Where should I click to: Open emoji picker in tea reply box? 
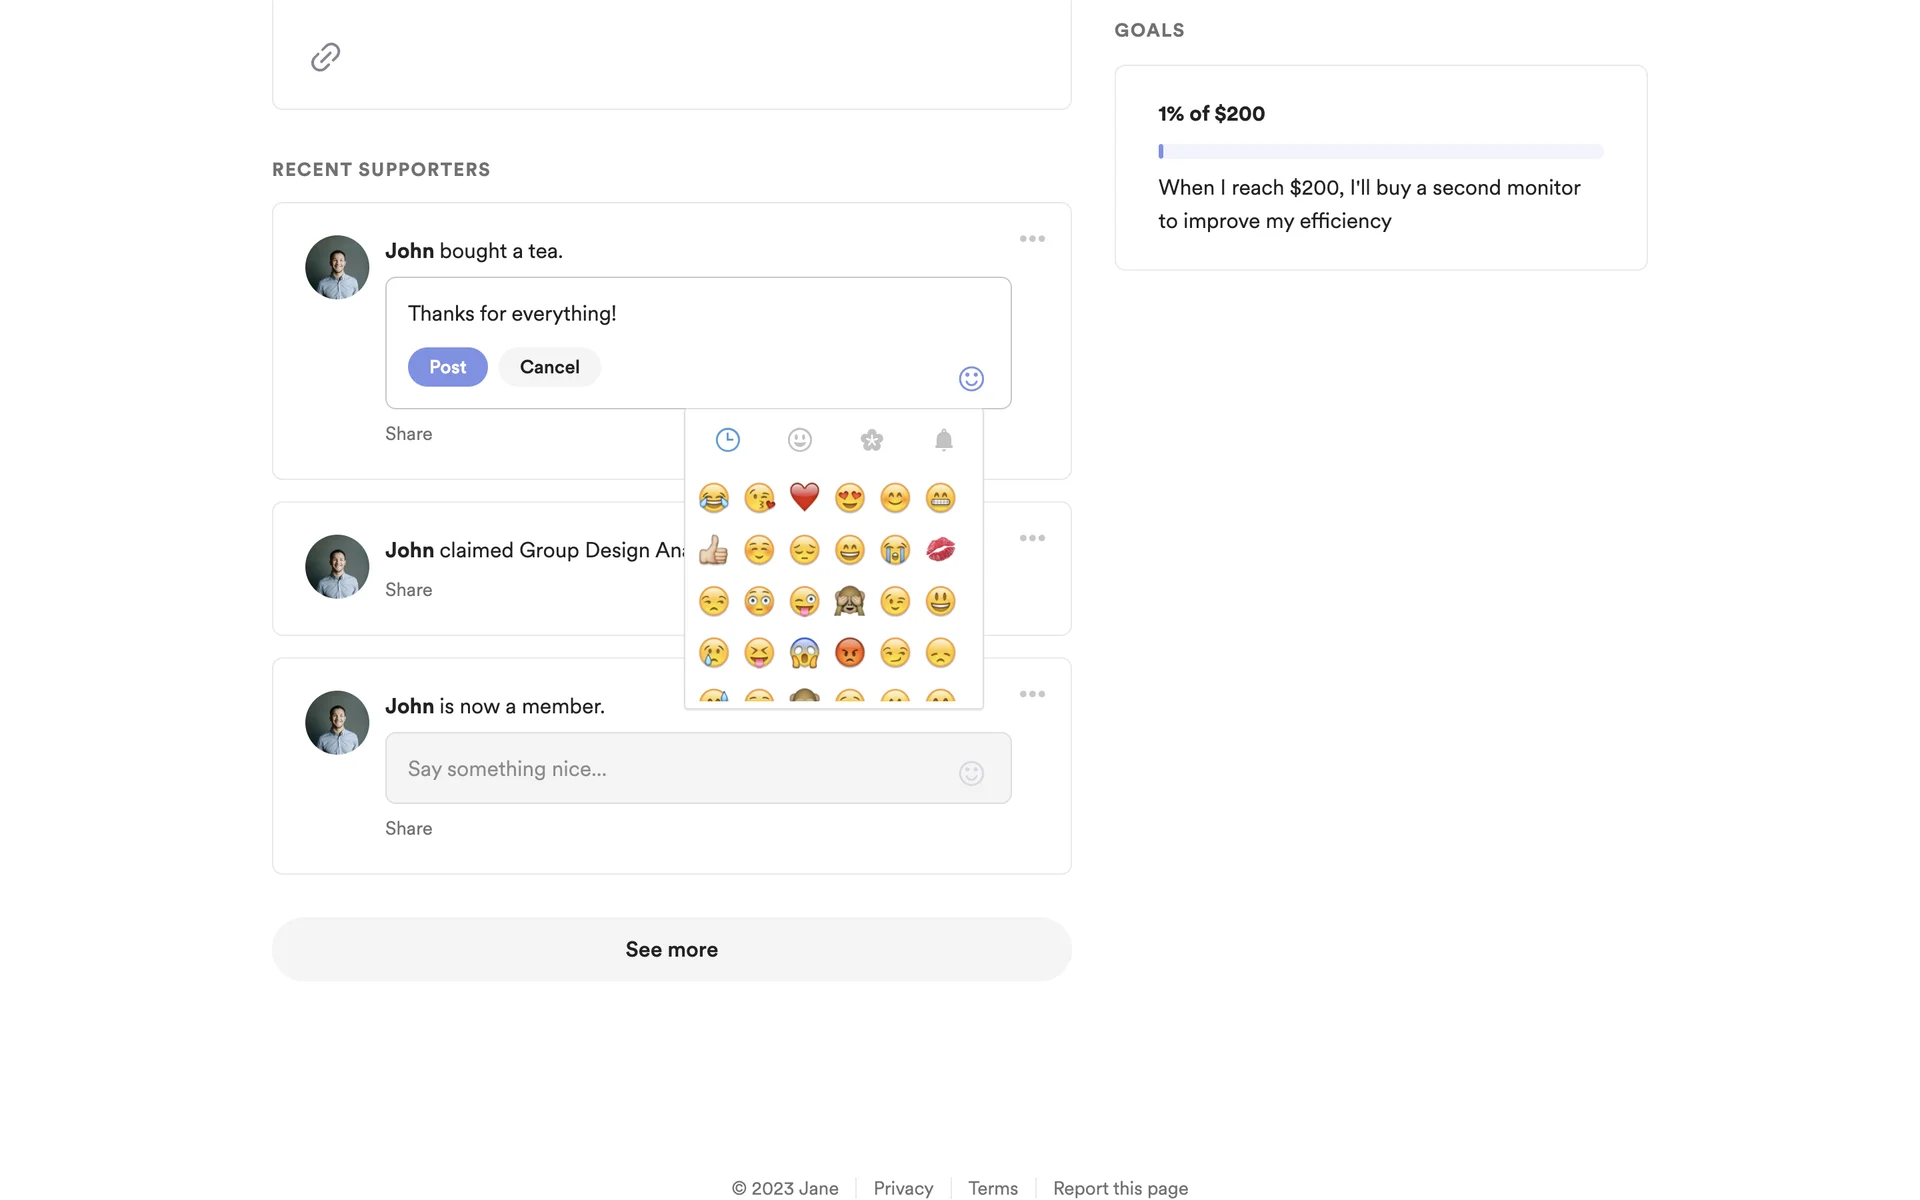click(x=971, y=379)
